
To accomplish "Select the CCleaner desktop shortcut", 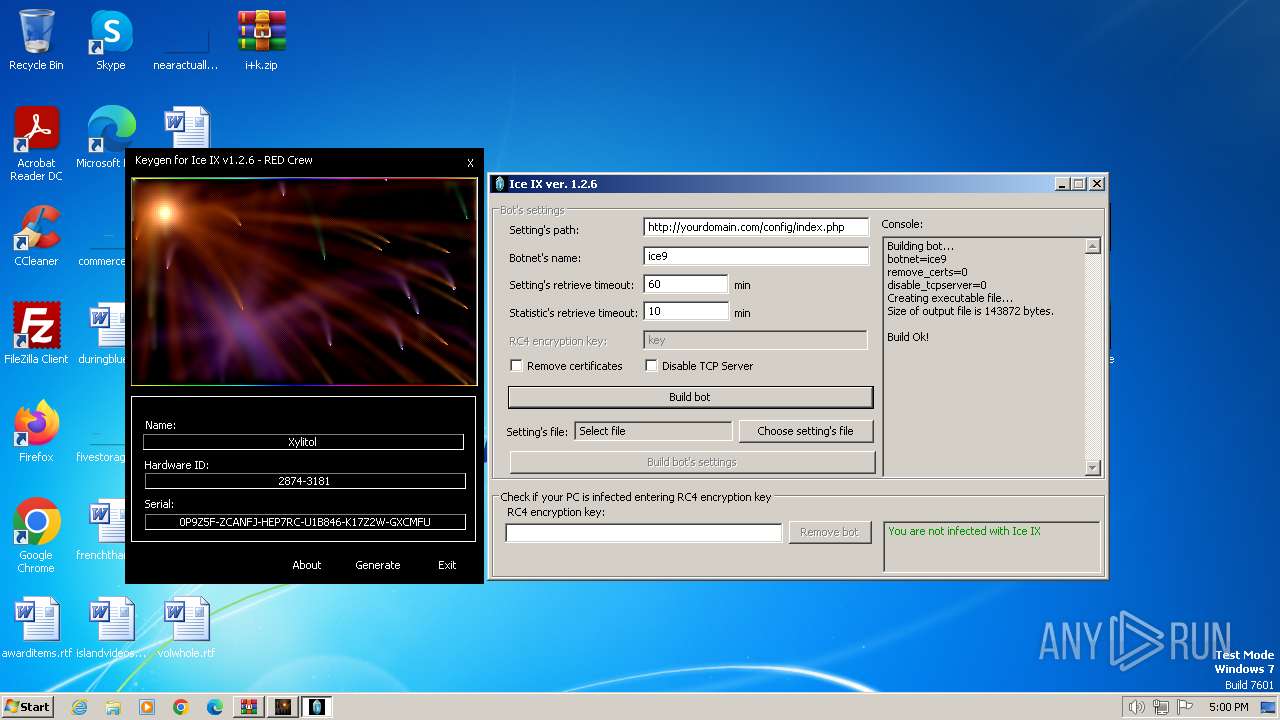I will point(36,236).
